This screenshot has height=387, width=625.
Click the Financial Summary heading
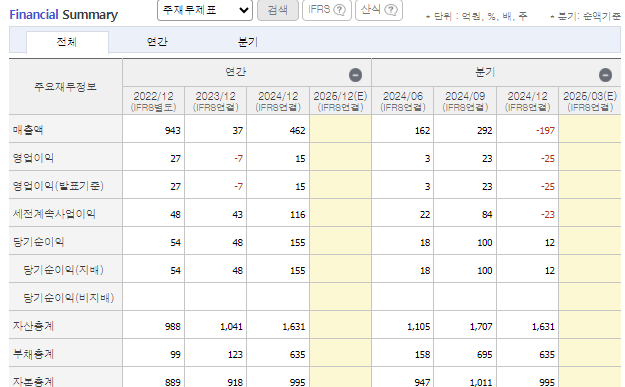pos(64,15)
